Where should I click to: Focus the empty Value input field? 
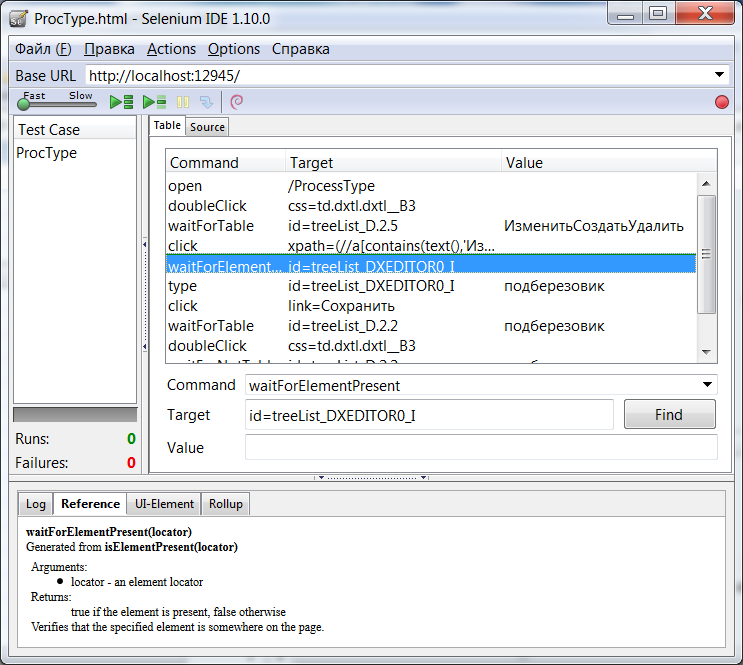pyautogui.click(x=481, y=447)
